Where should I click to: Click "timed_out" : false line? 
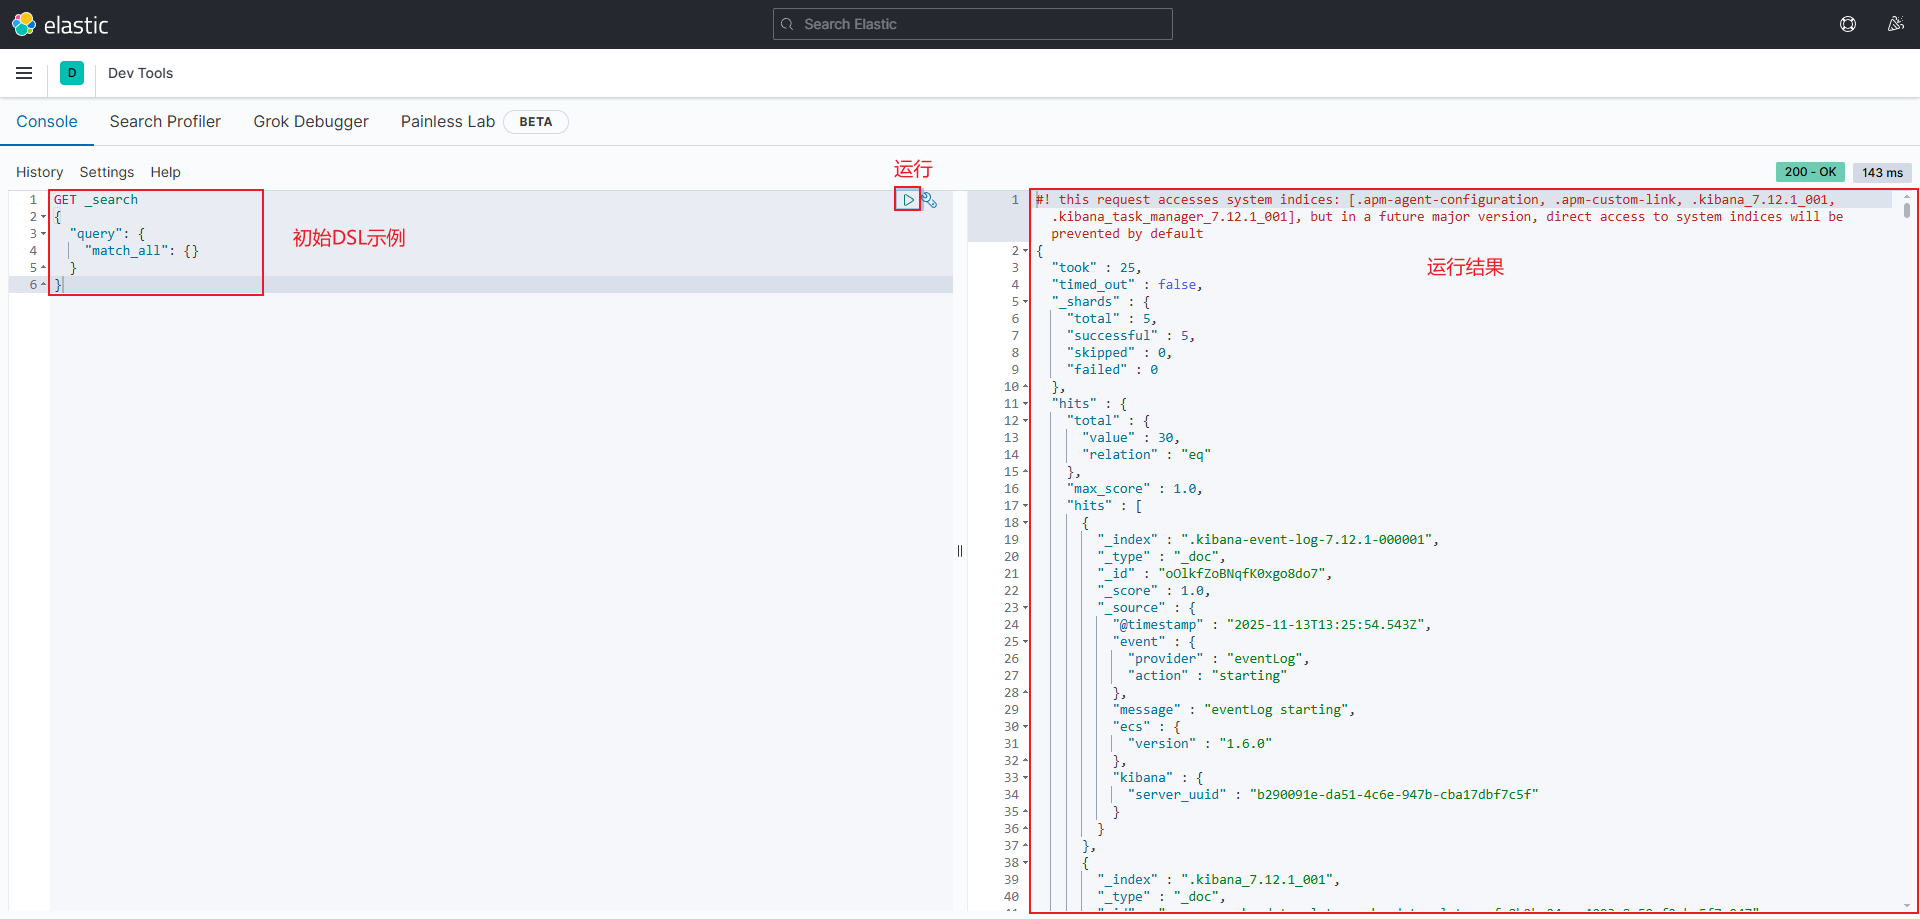1127,285
